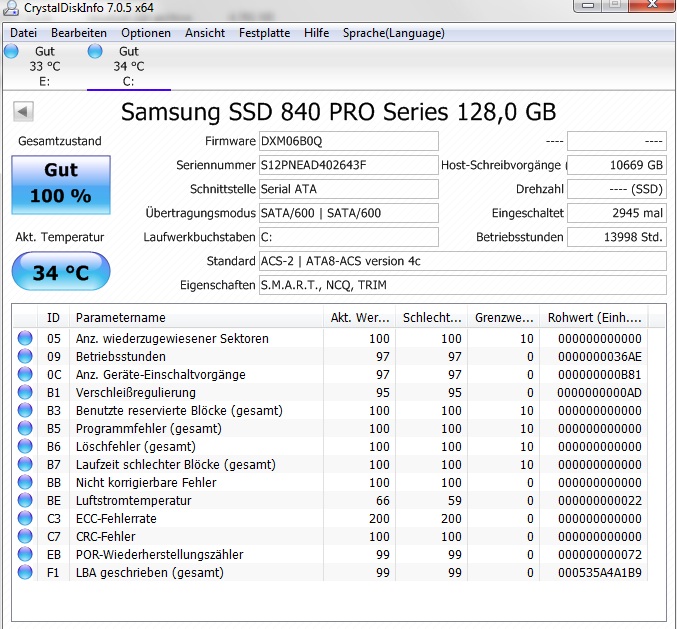Click the Akt. Wer... column header
The width and height of the screenshot is (677, 629).
(x=360, y=318)
